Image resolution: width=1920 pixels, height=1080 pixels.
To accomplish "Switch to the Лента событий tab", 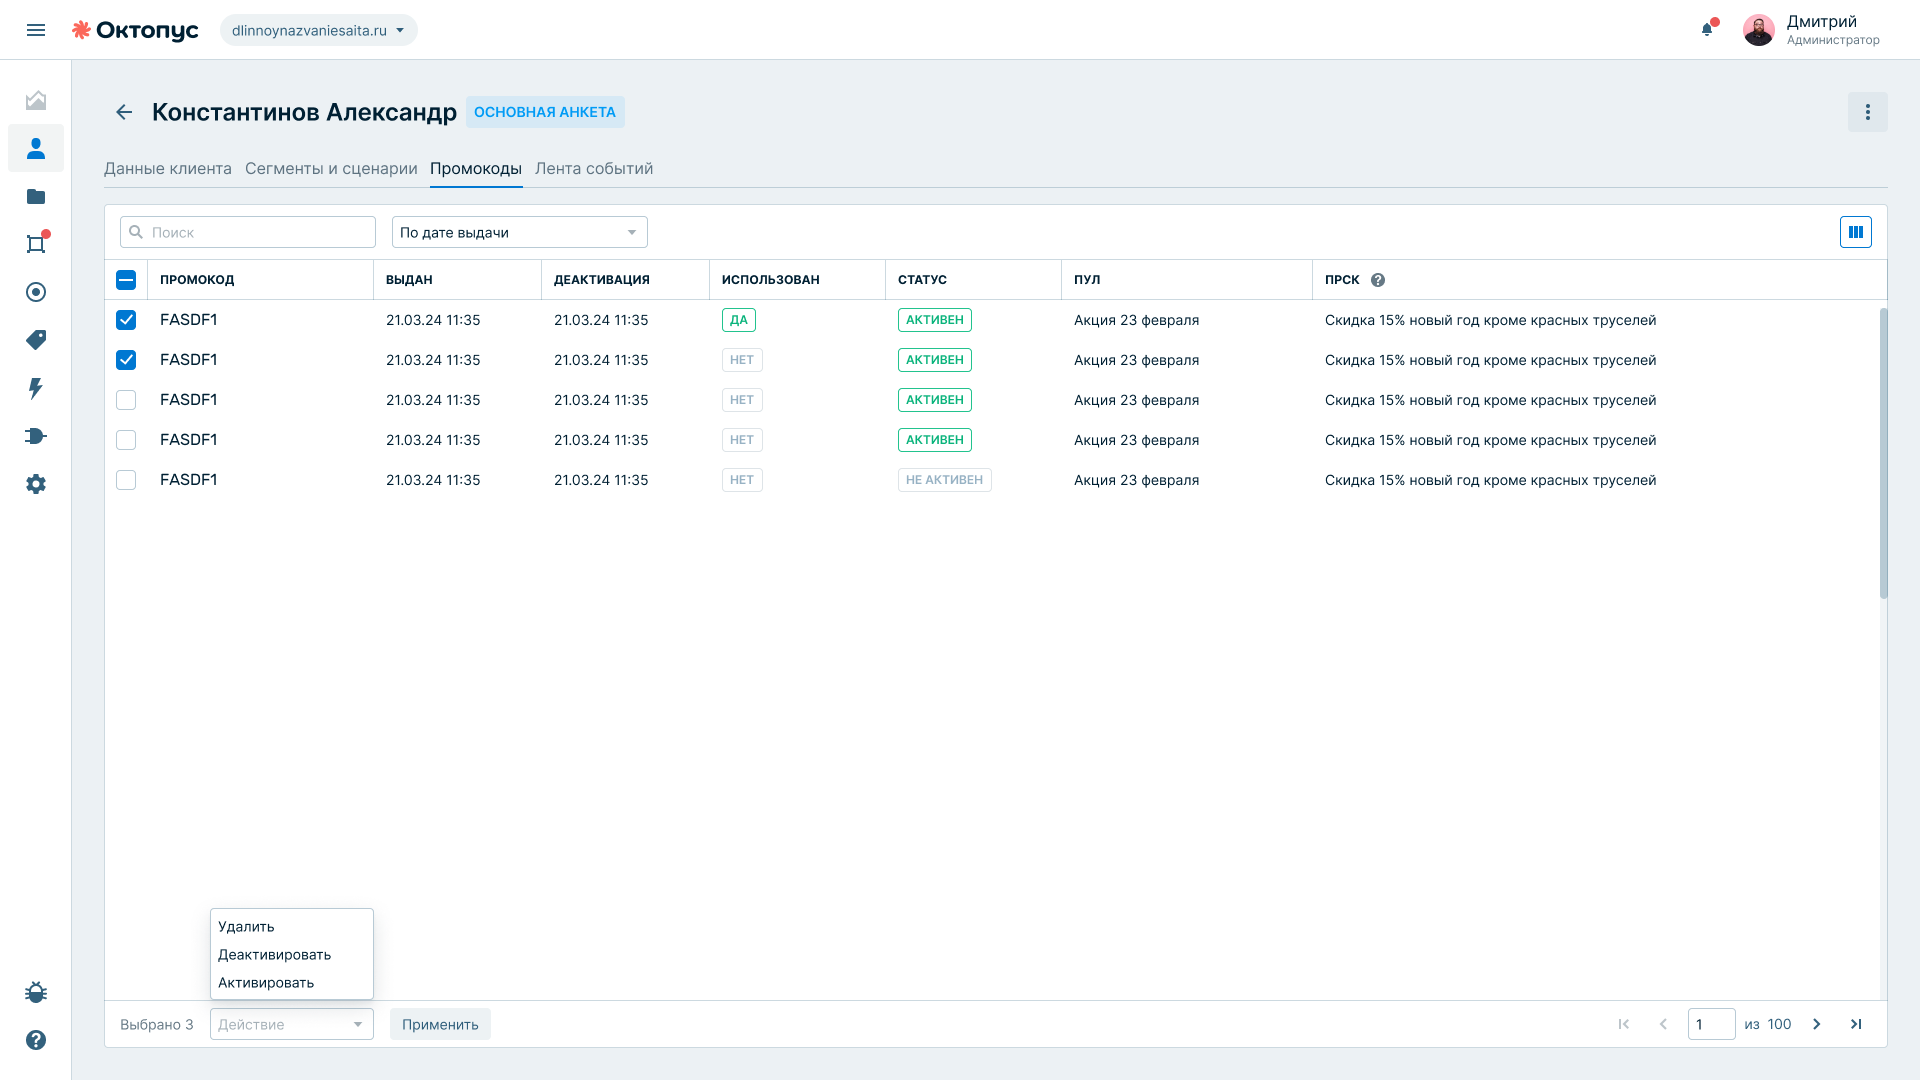I will [x=594, y=168].
